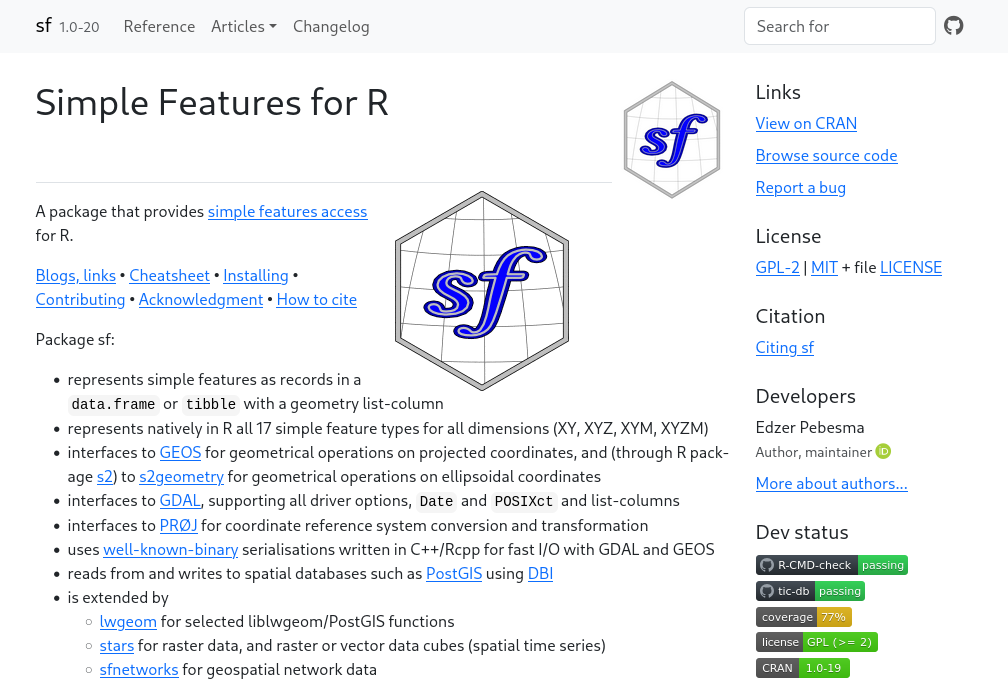Click the POSIXct code text
The height and width of the screenshot is (682, 1008).
tap(524, 501)
